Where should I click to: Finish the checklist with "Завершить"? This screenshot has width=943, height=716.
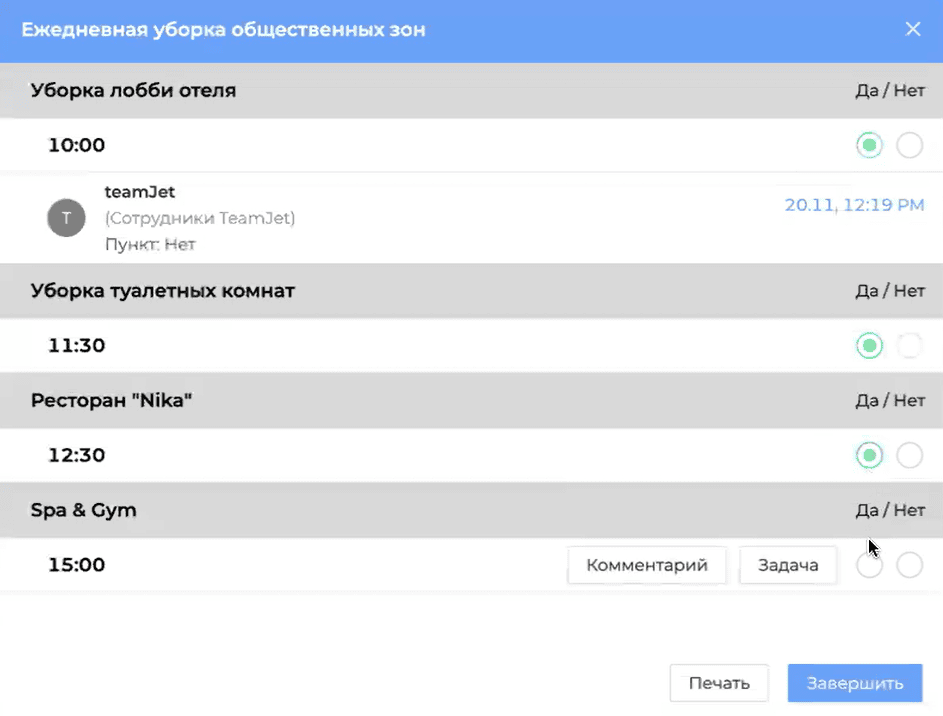coord(854,684)
